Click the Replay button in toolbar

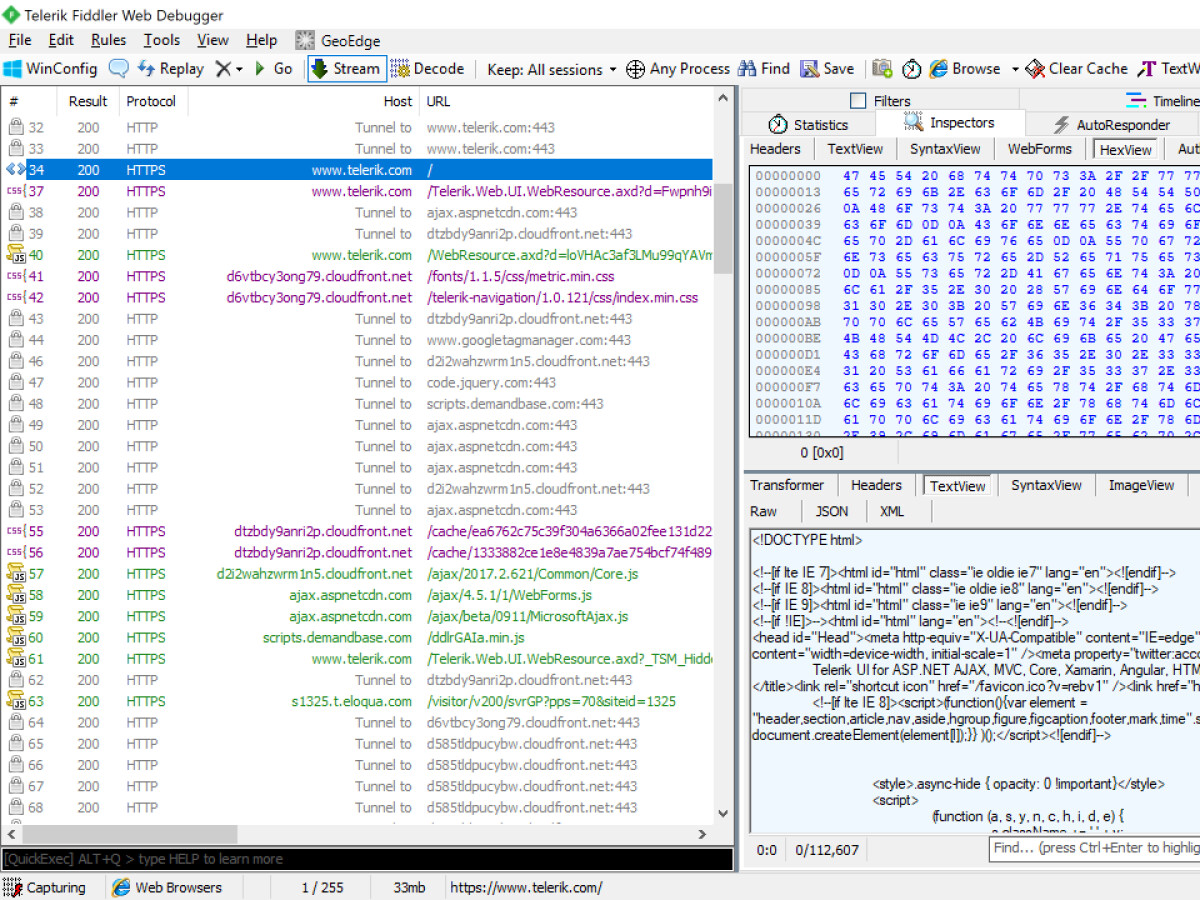click(x=170, y=69)
